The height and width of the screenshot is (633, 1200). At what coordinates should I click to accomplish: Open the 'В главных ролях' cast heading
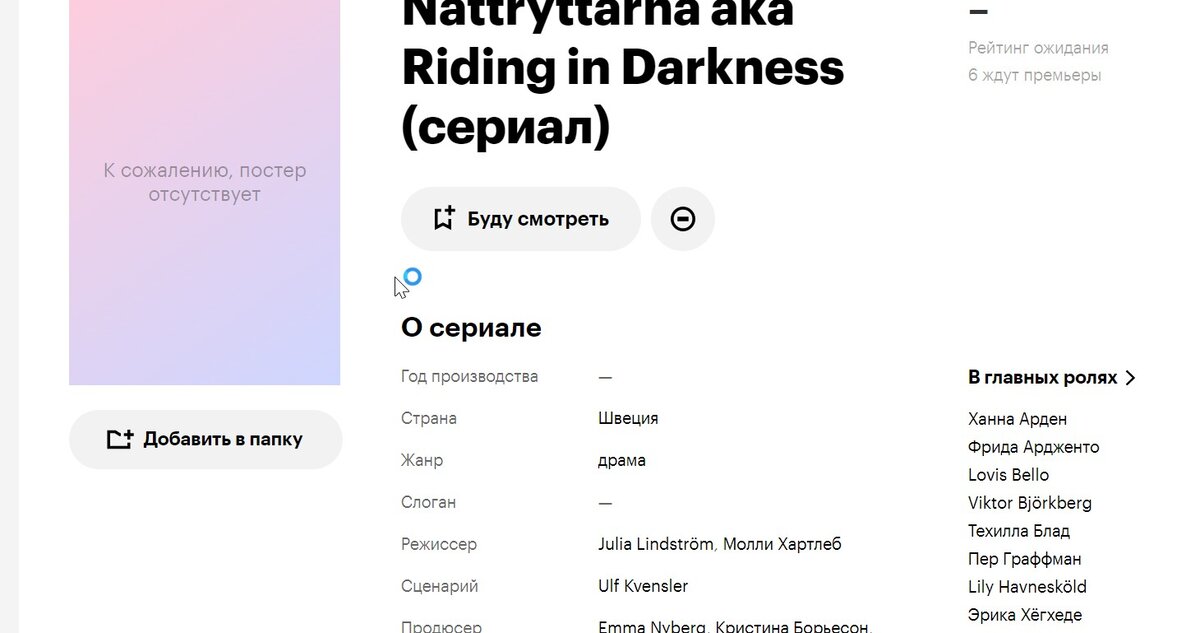tap(1043, 378)
